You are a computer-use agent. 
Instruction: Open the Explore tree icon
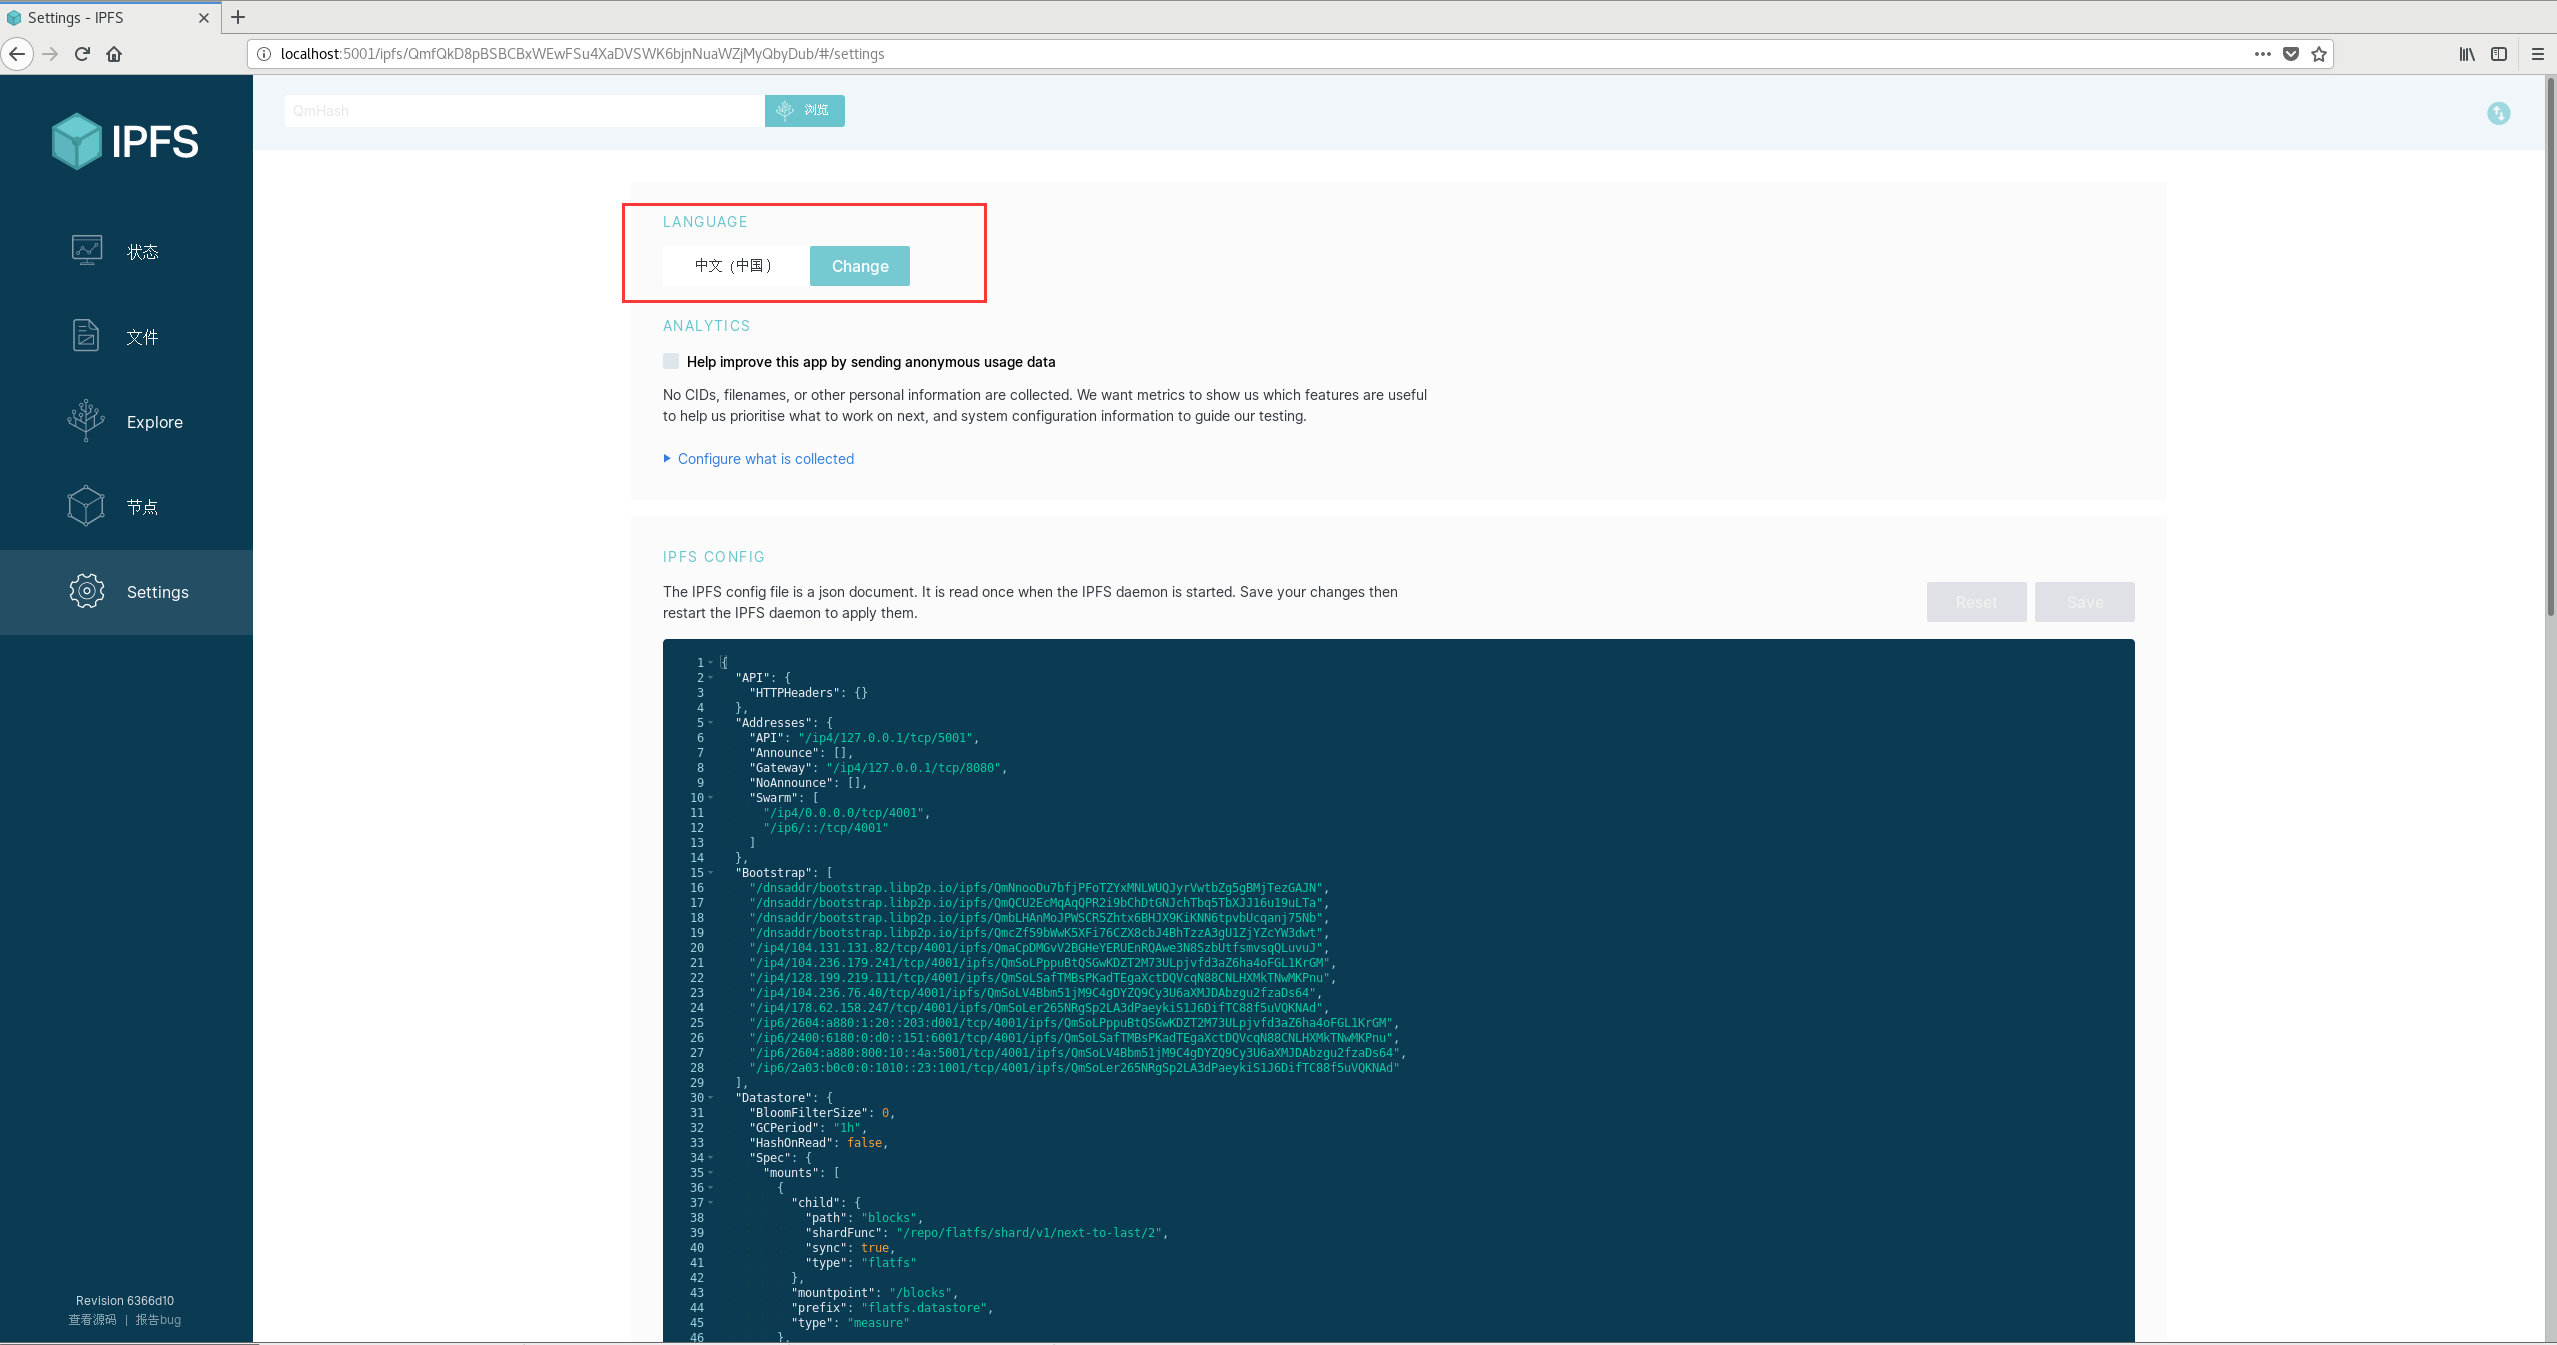[x=86, y=421]
